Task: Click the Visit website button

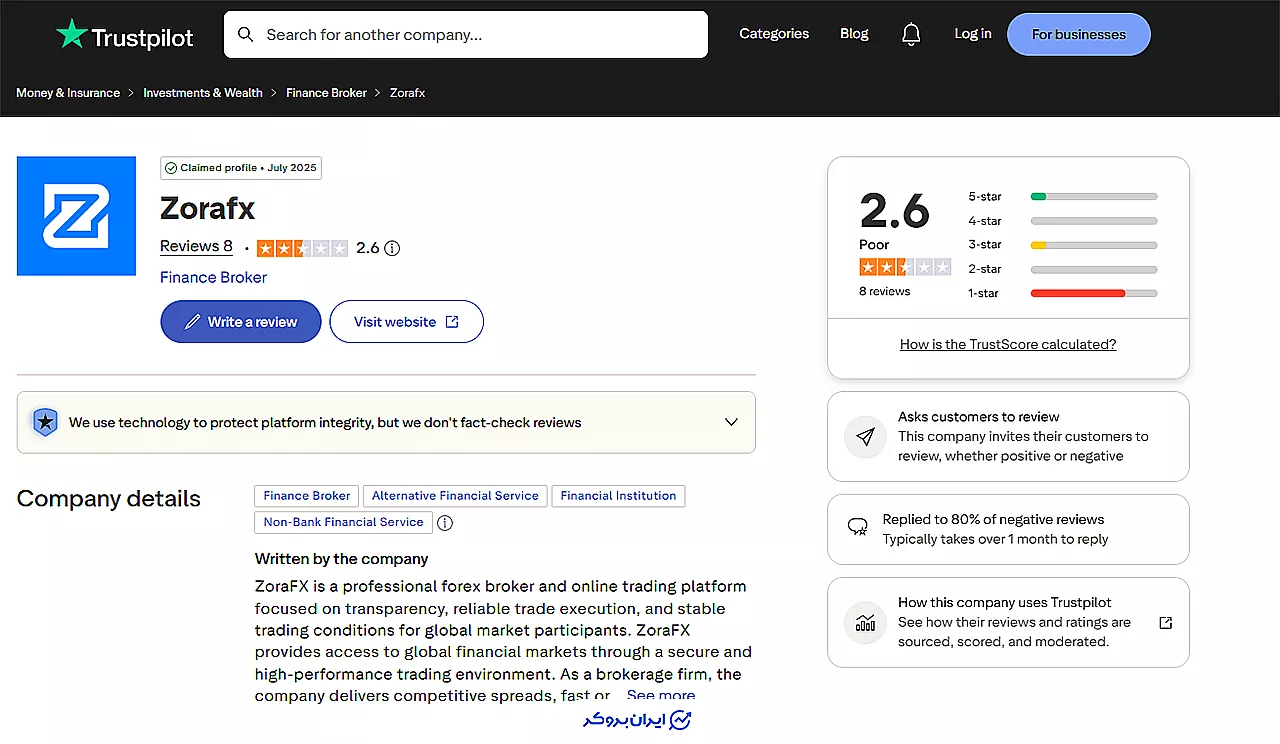Action: coord(407,322)
